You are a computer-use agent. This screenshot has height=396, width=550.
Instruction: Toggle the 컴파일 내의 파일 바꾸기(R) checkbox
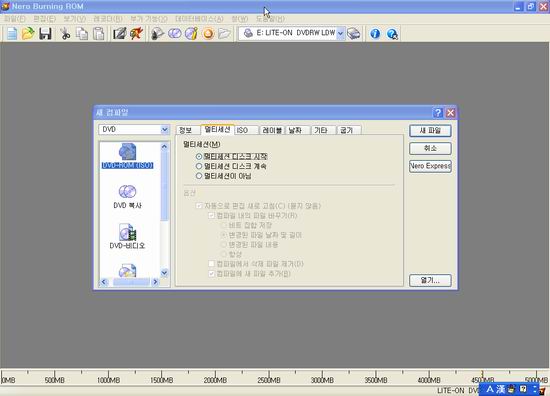point(212,215)
